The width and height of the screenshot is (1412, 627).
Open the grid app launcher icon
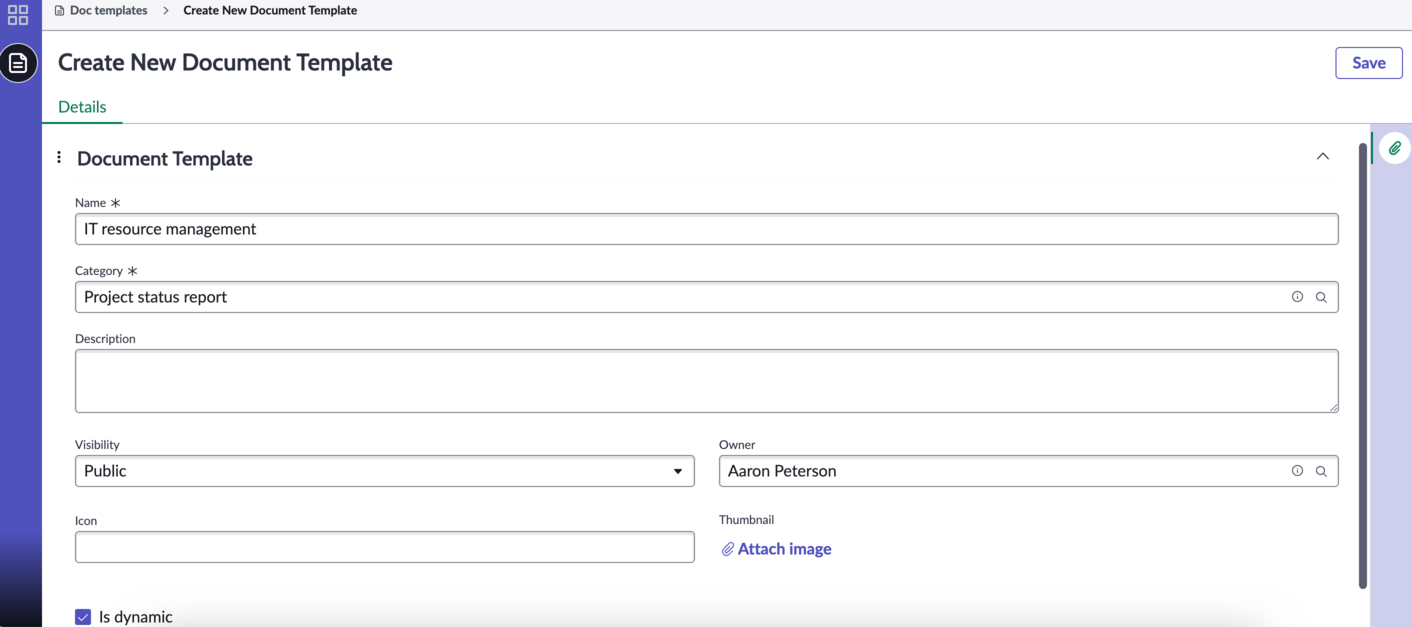click(18, 15)
